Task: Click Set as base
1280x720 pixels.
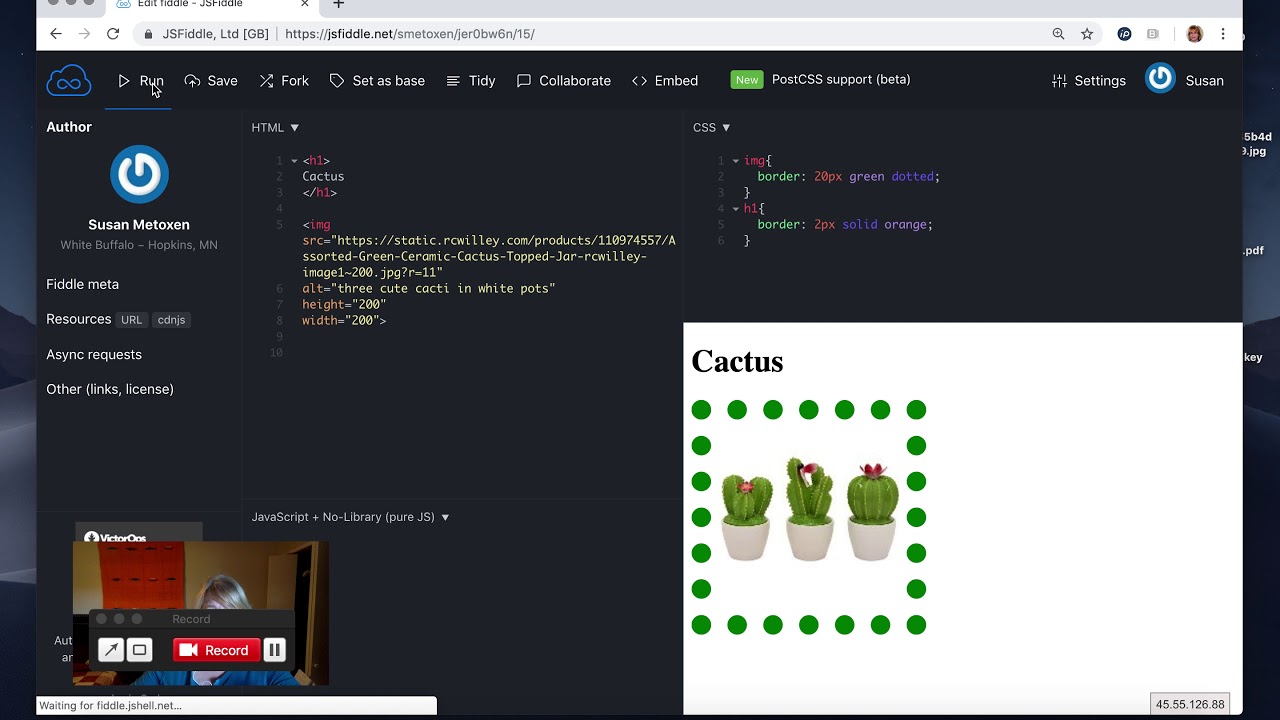Action: [x=377, y=81]
